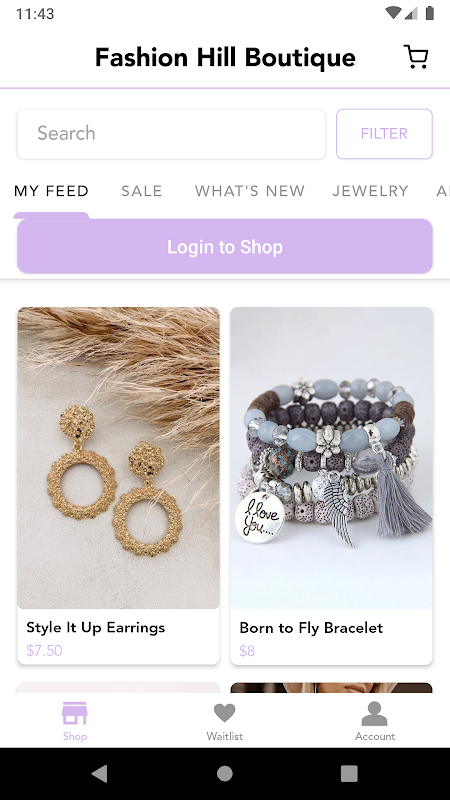Open the gold earrings product photo
Screen dimensions: 450x800
[x=118, y=458]
